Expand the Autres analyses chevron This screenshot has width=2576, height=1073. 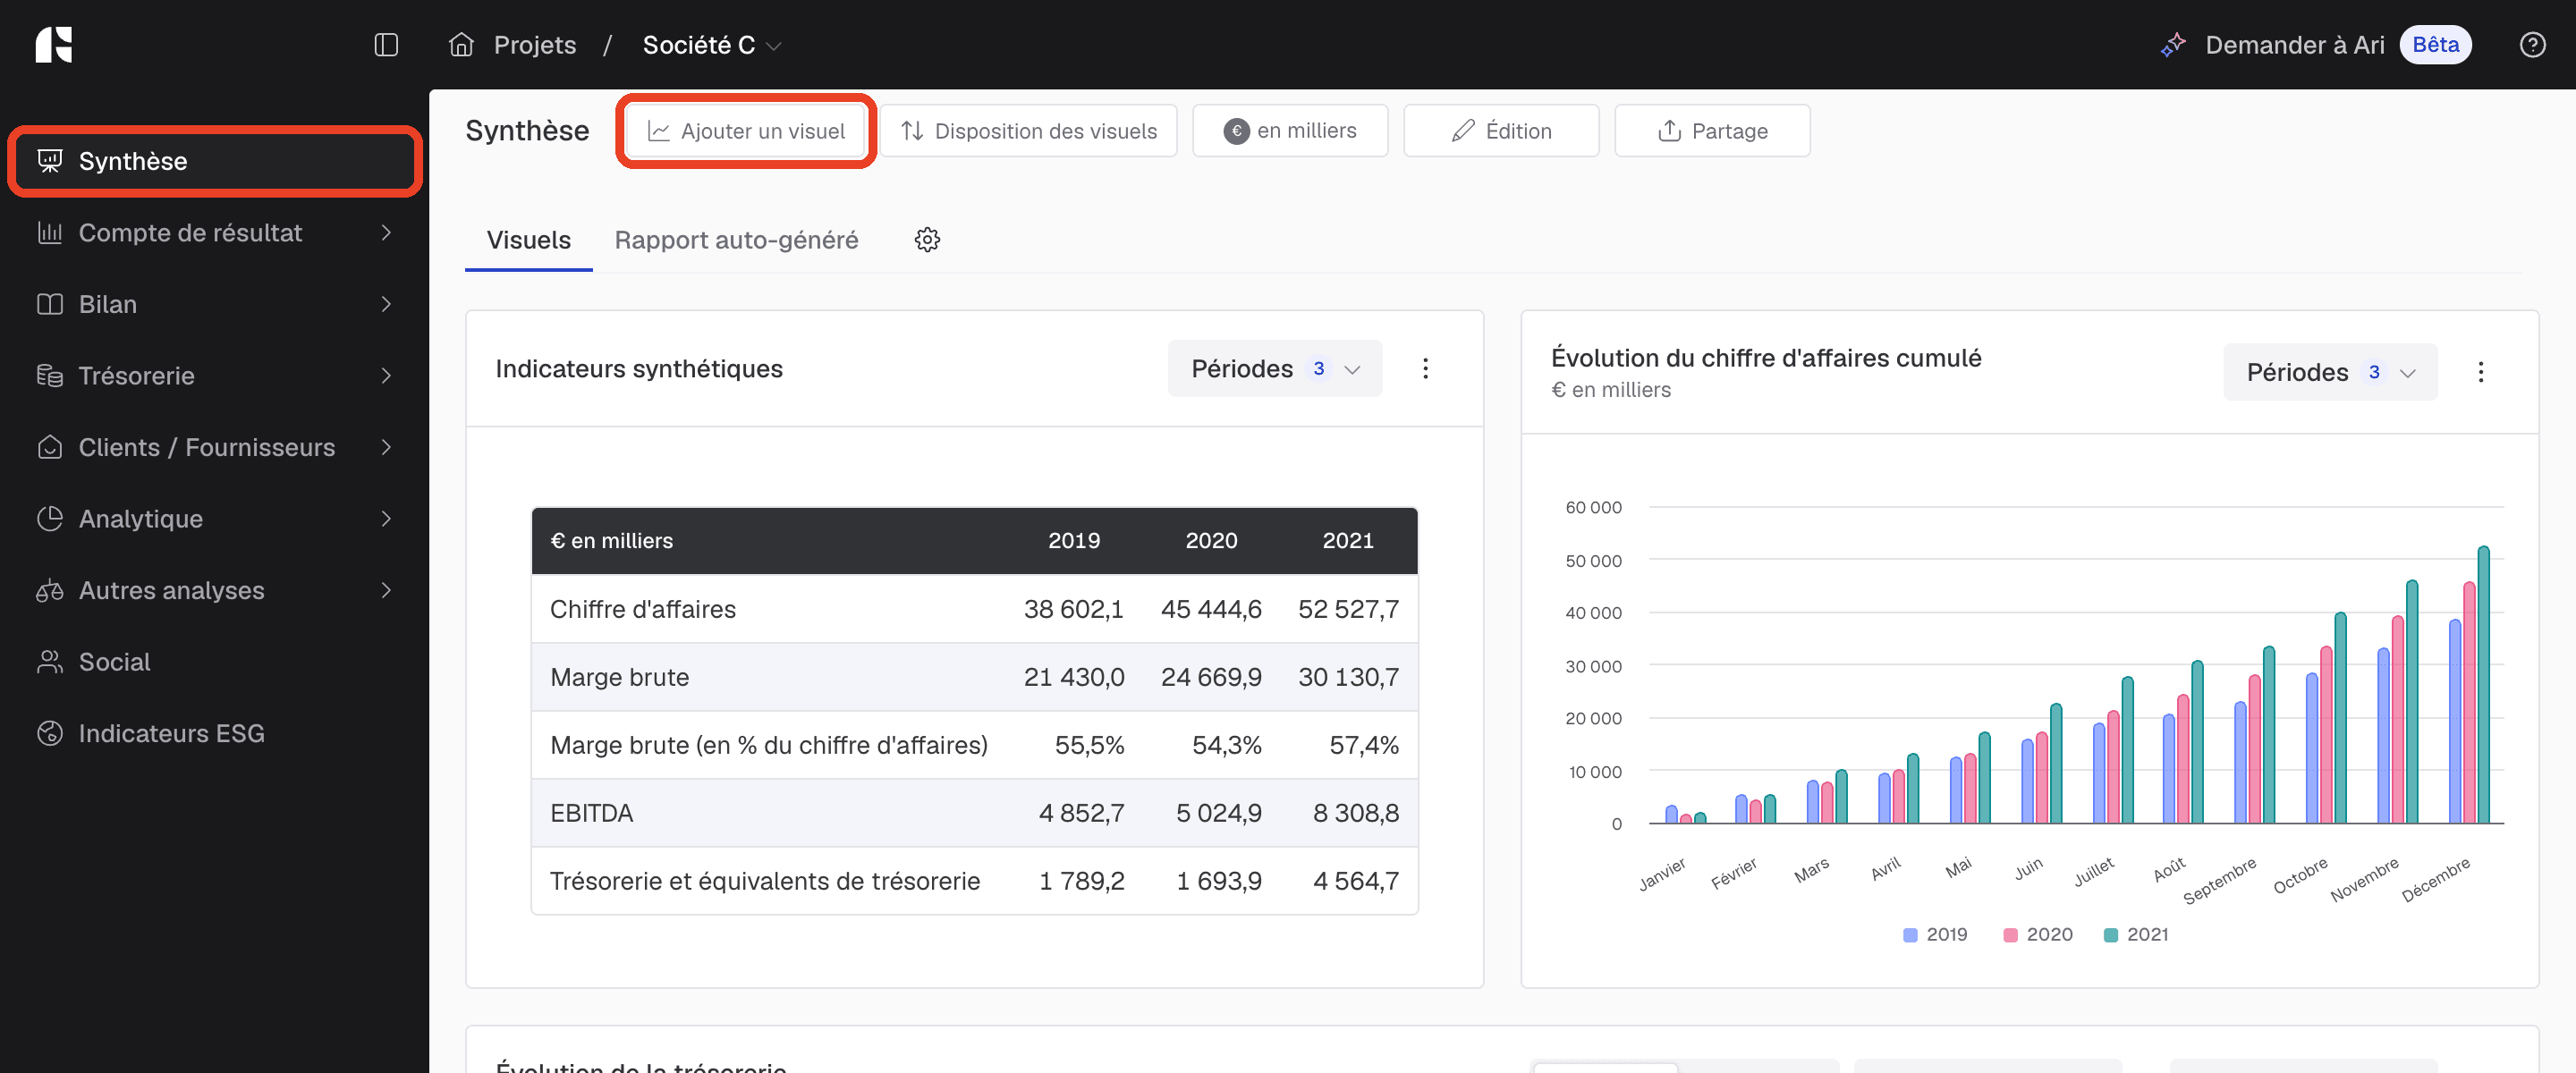[x=386, y=590]
